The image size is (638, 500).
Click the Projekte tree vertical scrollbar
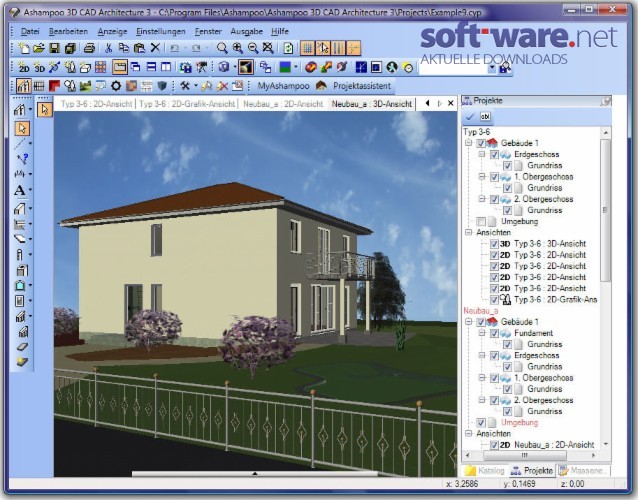tap(605, 210)
